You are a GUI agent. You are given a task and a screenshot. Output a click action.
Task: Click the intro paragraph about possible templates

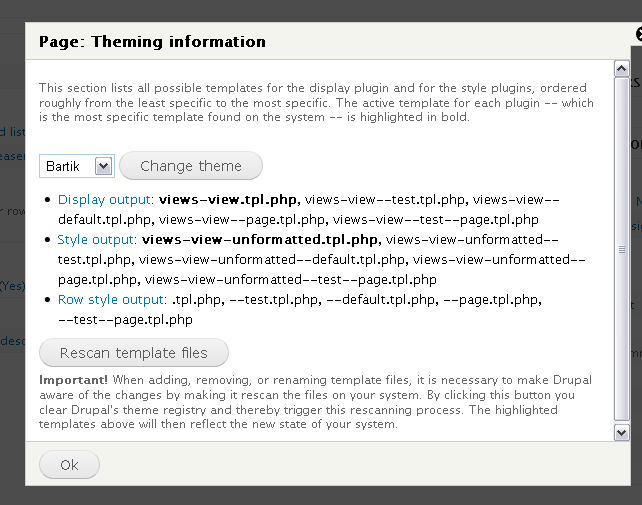315,103
